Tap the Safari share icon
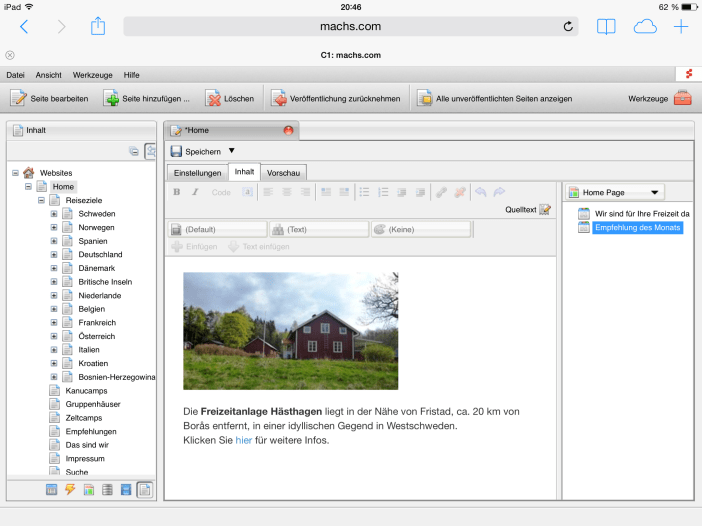 pyautogui.click(x=98, y=27)
